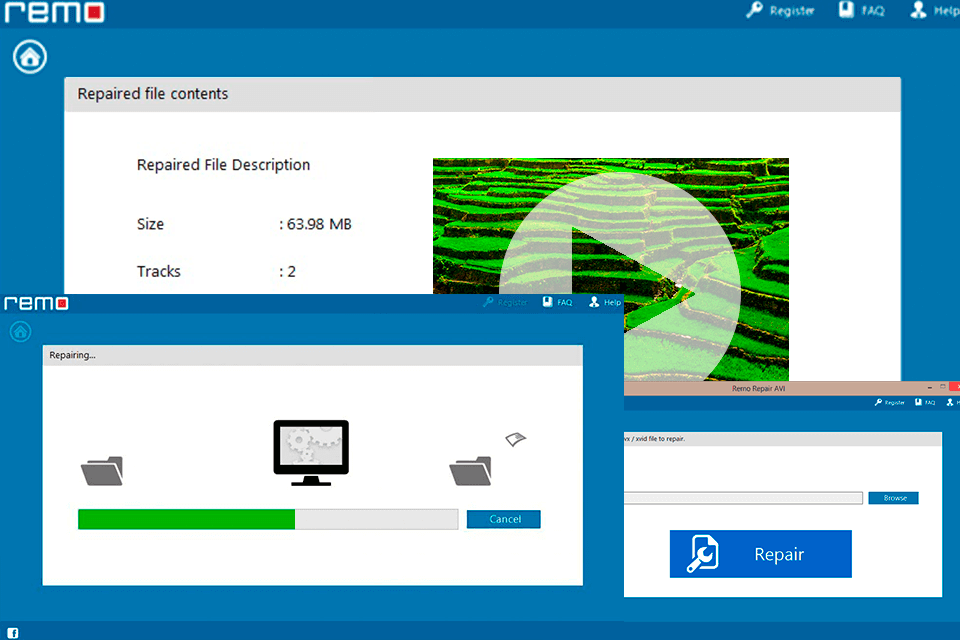The image size is (960, 640).
Task: Select the Help menu in Remo Repair AVI window
Action: [x=952, y=402]
